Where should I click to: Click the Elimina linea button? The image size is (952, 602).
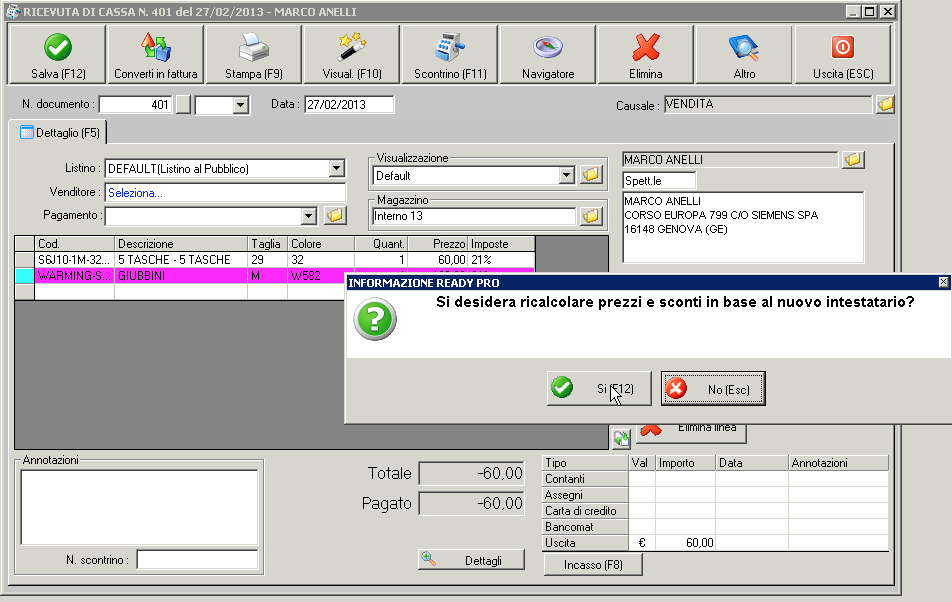pos(692,432)
